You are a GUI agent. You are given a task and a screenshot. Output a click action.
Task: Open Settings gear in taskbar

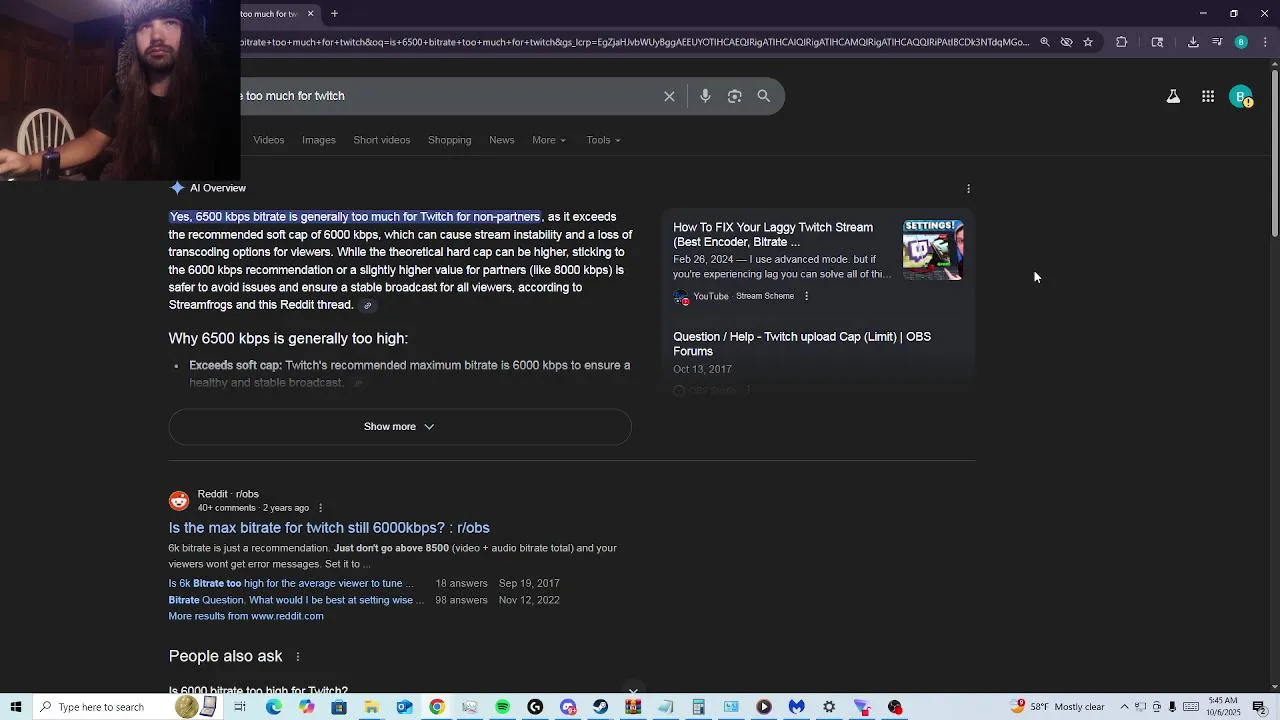pos(829,707)
